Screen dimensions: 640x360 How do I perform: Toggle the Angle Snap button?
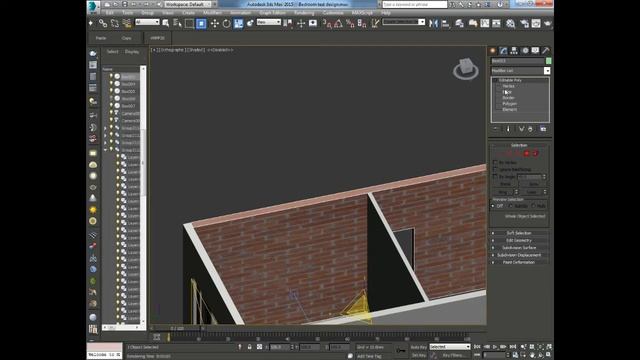pyautogui.click(x=338, y=24)
